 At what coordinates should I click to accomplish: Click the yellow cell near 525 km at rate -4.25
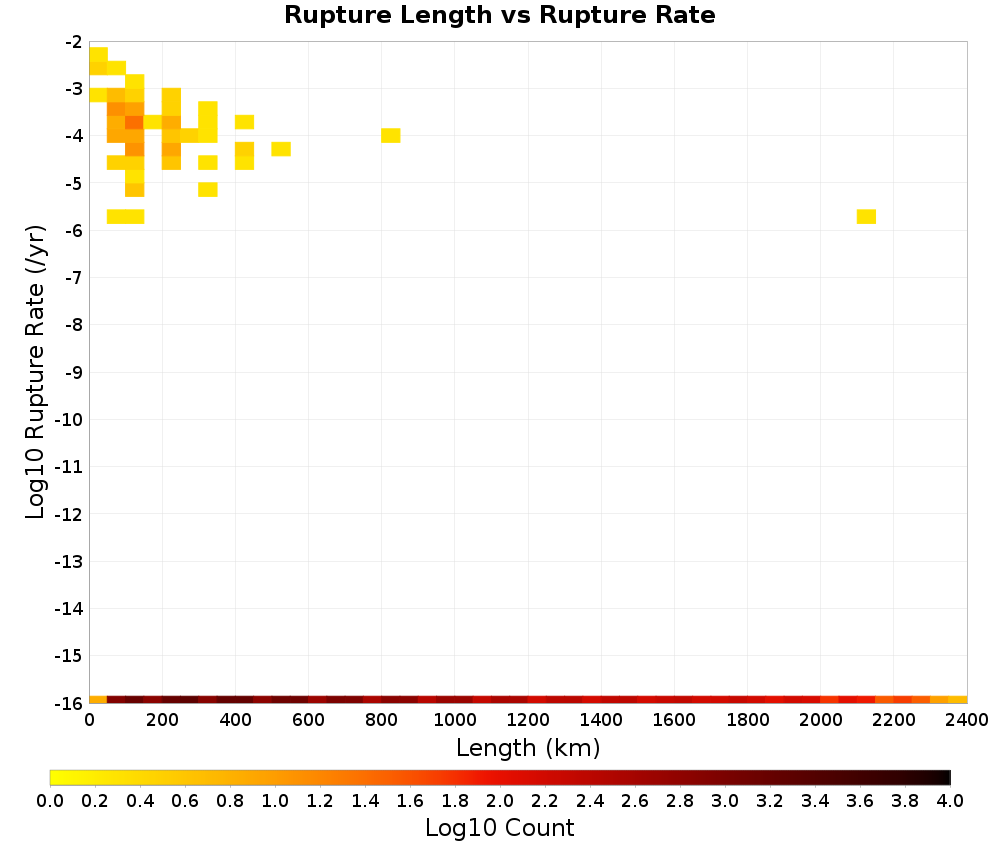pos(281,149)
